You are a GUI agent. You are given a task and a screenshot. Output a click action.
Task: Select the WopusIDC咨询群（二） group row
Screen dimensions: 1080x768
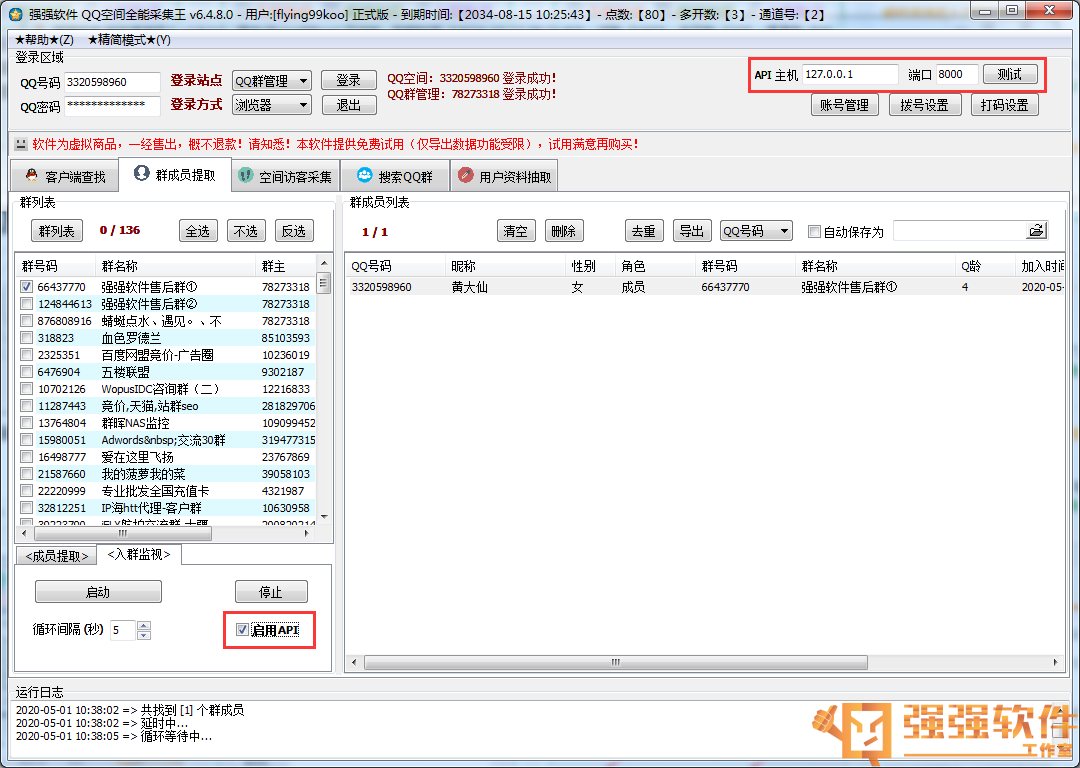pos(166,388)
